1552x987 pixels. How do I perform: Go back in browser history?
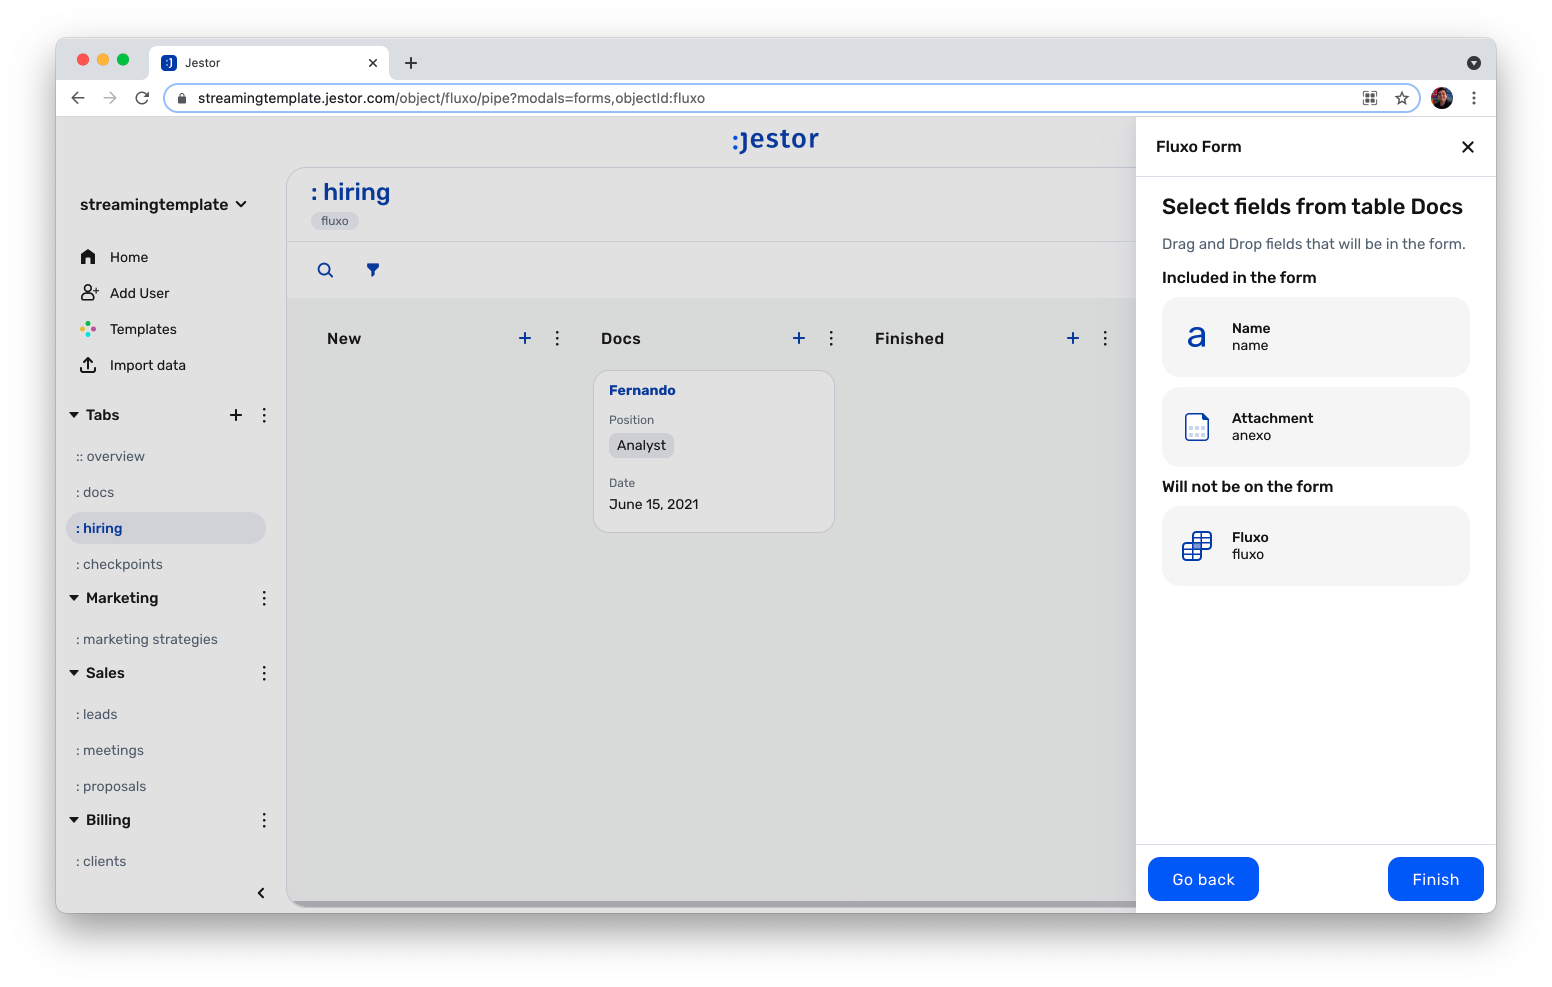pyautogui.click(x=78, y=98)
